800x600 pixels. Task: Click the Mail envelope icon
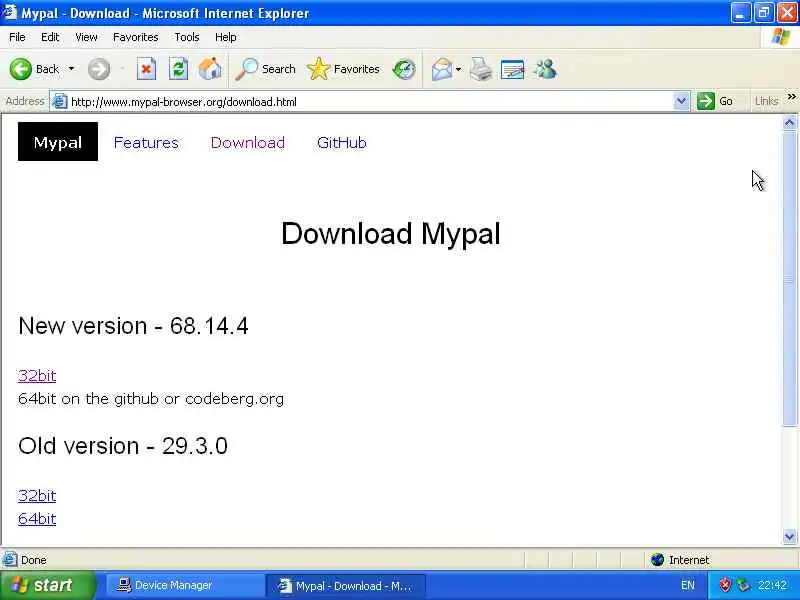coord(441,69)
